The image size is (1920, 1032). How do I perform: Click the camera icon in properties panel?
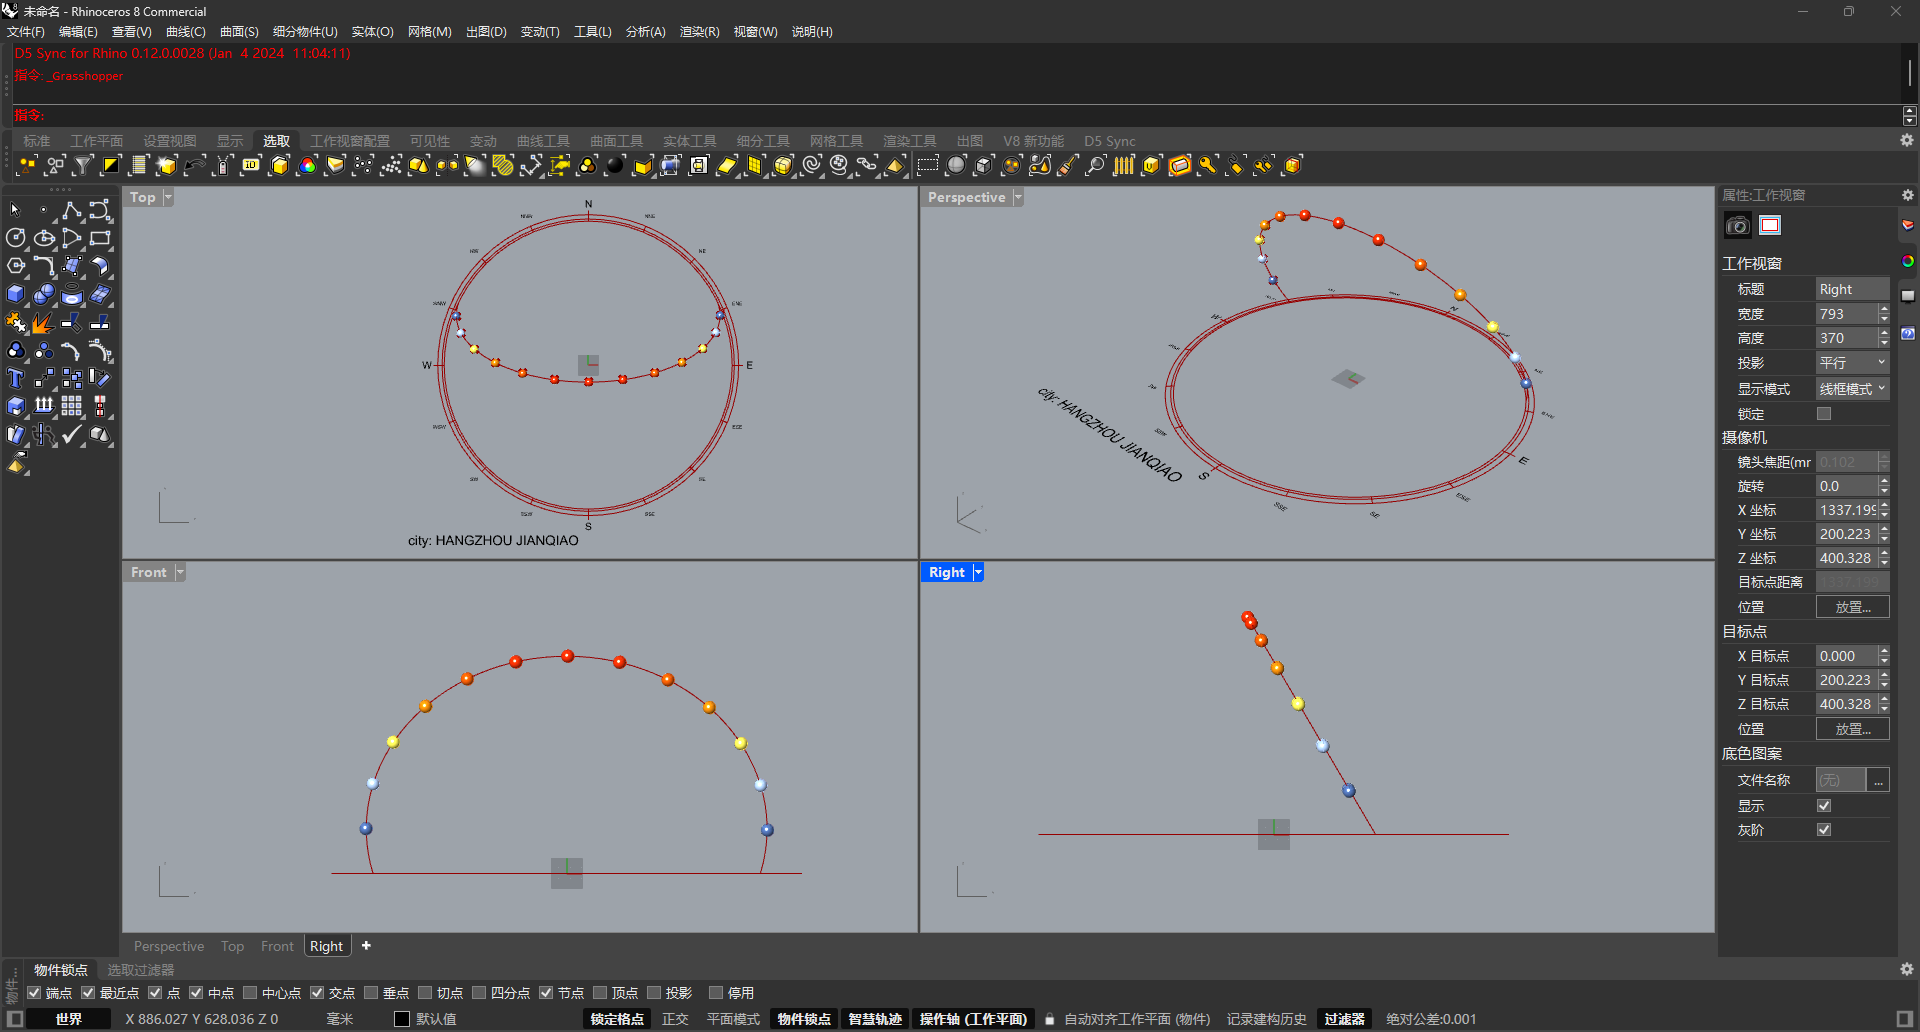[x=1738, y=225]
